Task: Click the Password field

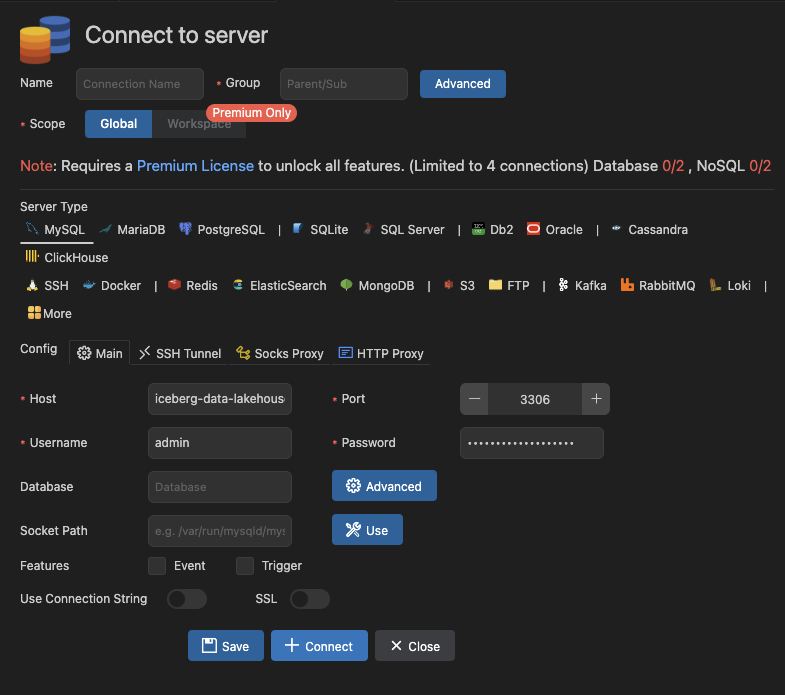Action: click(x=532, y=443)
